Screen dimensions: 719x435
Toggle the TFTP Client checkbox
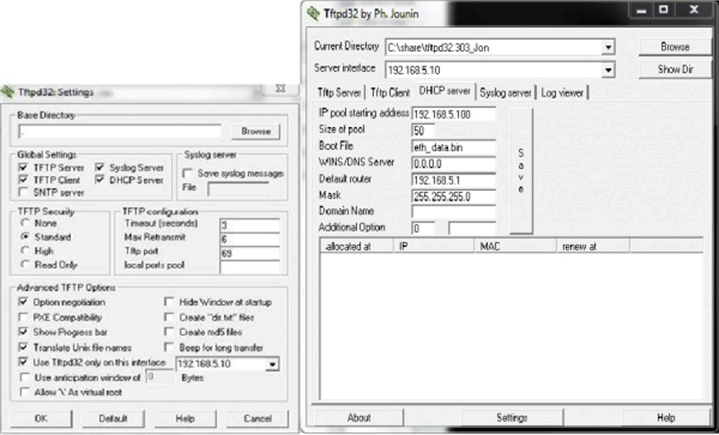click(23, 179)
